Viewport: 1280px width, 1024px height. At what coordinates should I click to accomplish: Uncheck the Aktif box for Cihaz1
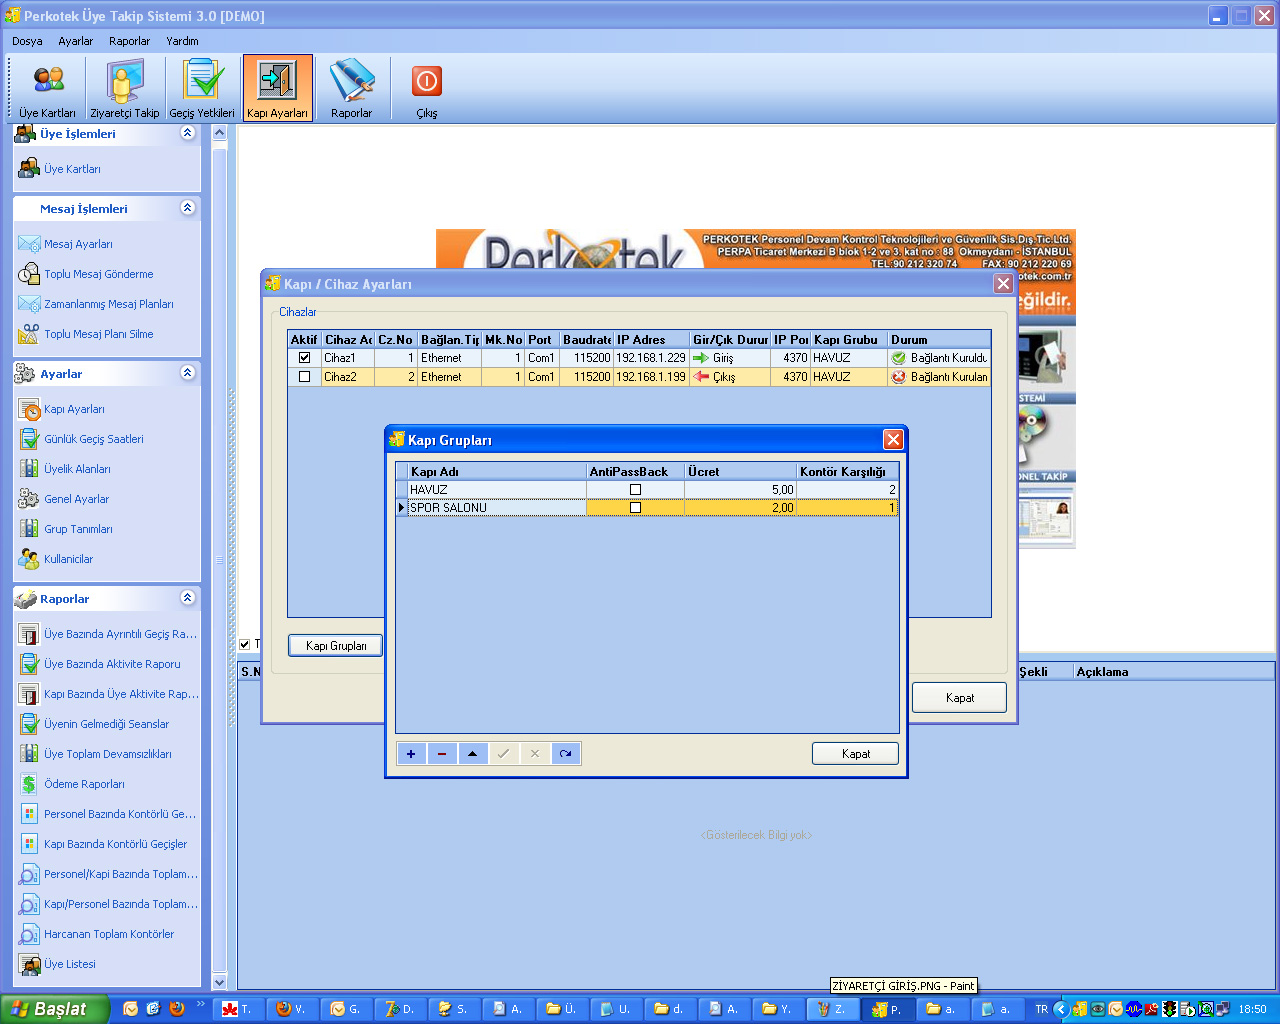(x=304, y=358)
